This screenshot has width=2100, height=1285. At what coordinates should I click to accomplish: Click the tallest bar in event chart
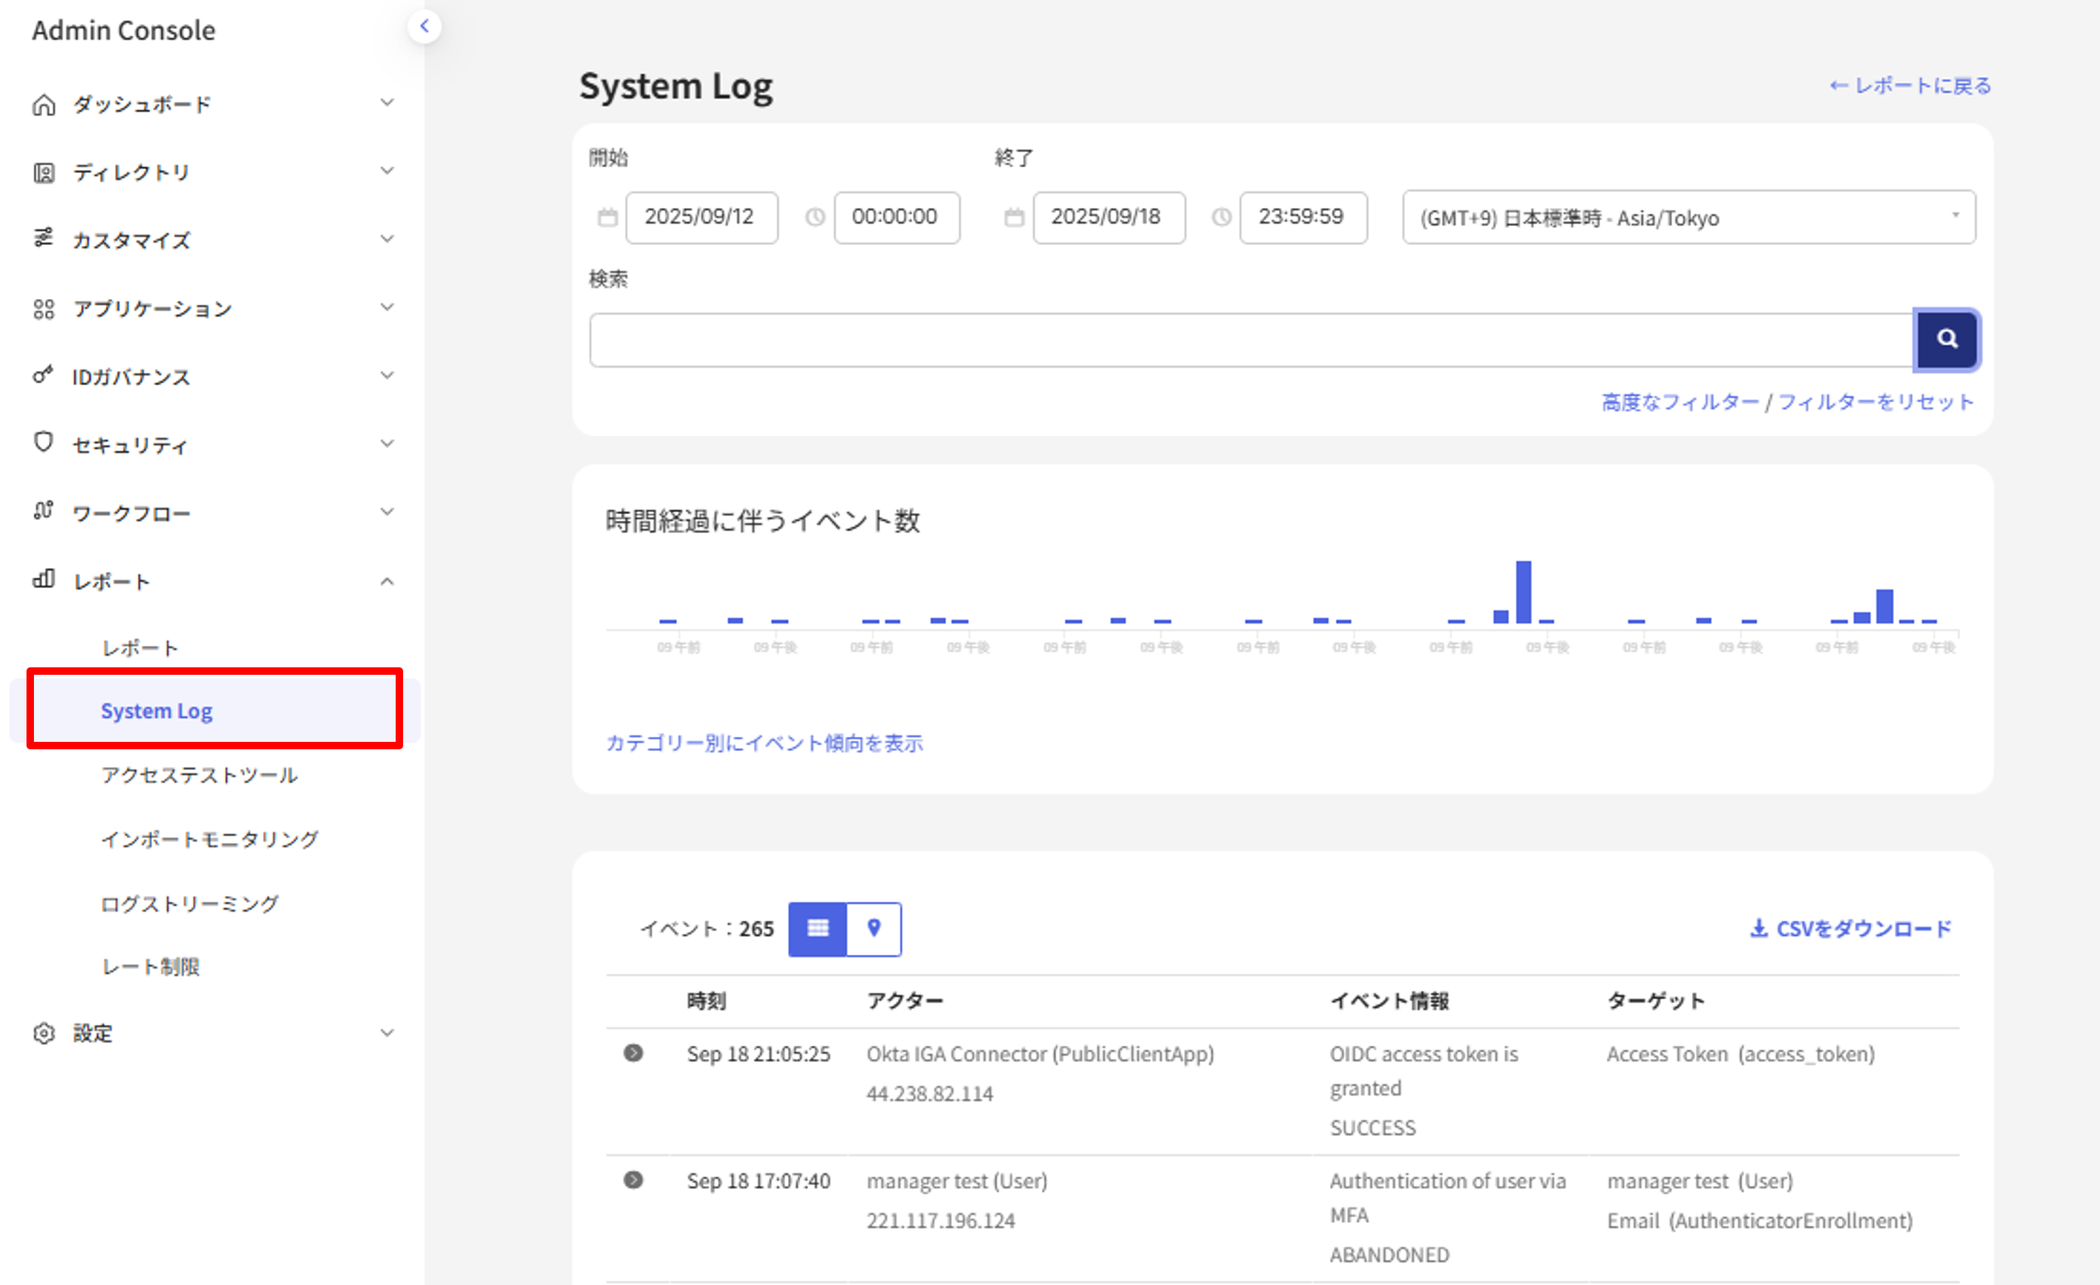point(1523,592)
